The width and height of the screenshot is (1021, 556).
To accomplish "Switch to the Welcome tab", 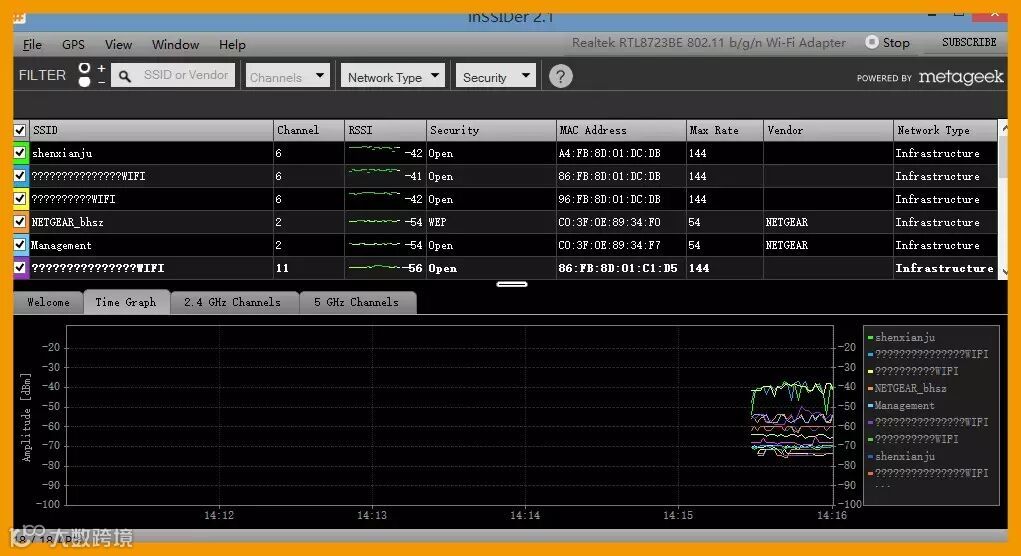I will pos(48,302).
